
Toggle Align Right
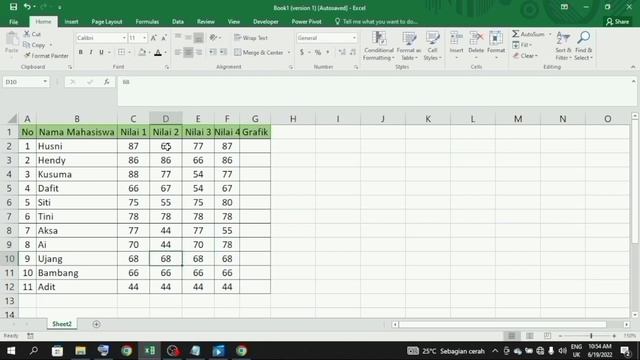[199, 52]
